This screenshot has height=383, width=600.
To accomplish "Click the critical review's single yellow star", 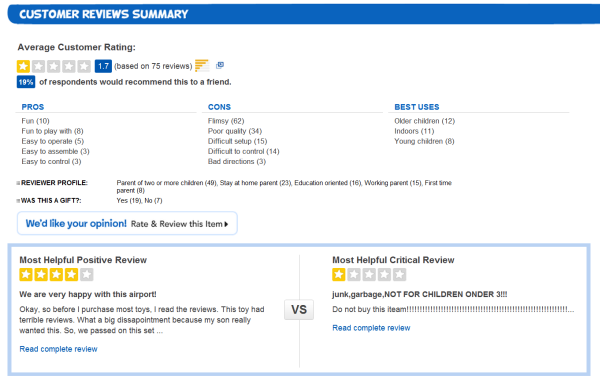I will 339,275.
